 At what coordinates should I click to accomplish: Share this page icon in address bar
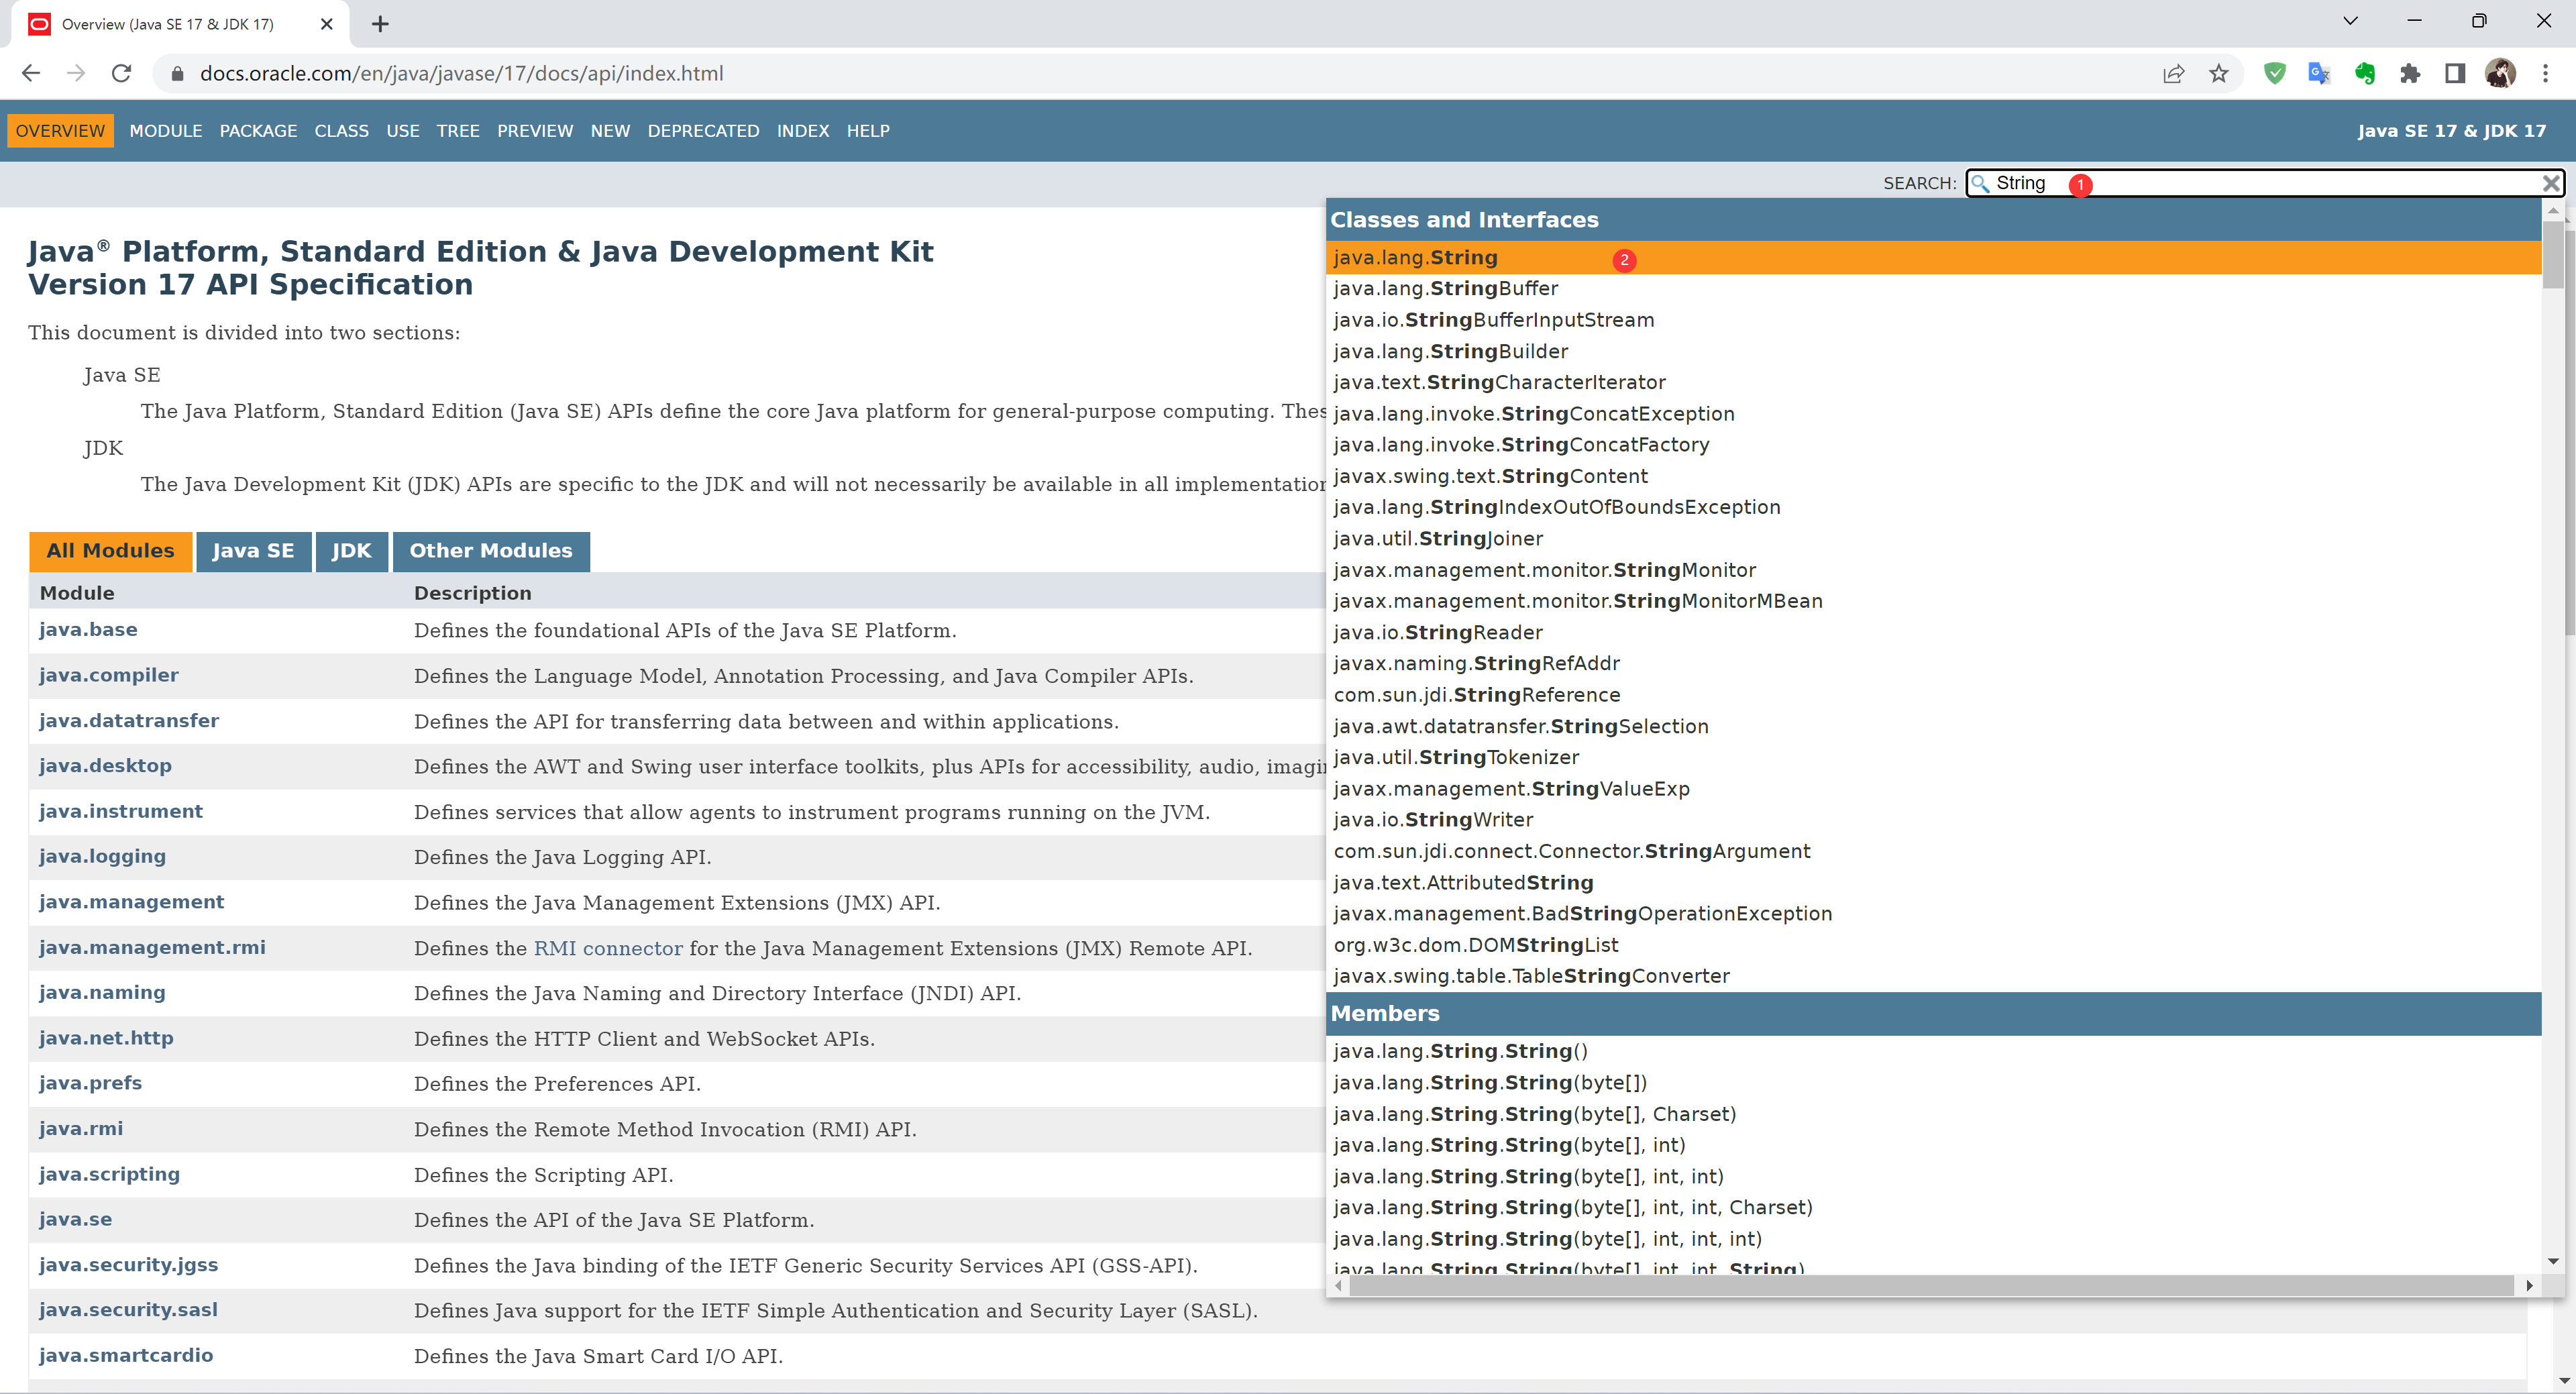[2173, 73]
